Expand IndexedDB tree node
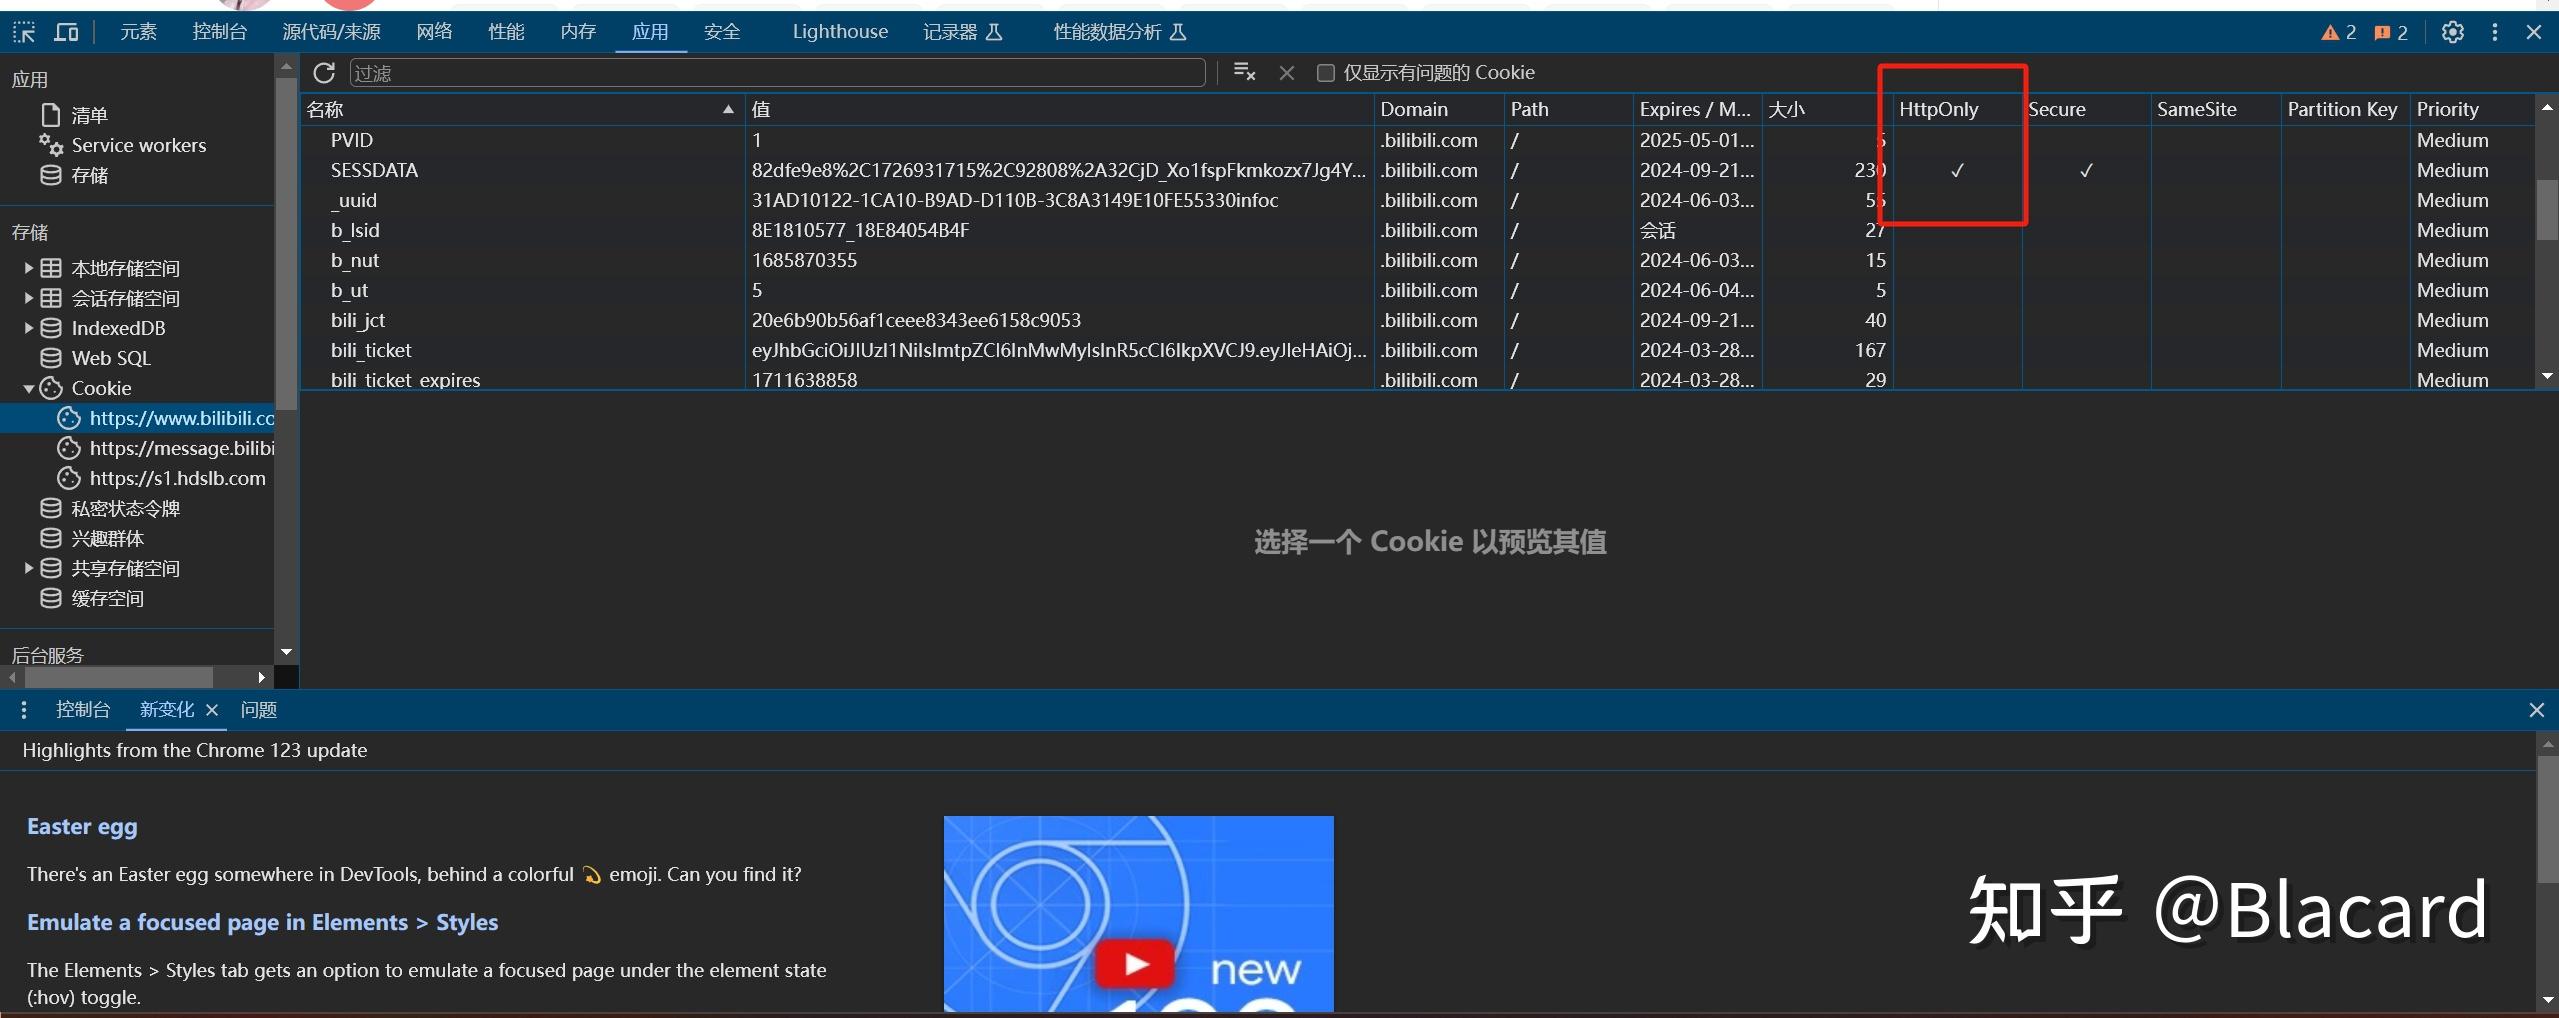2559x1018 pixels. click(x=29, y=328)
